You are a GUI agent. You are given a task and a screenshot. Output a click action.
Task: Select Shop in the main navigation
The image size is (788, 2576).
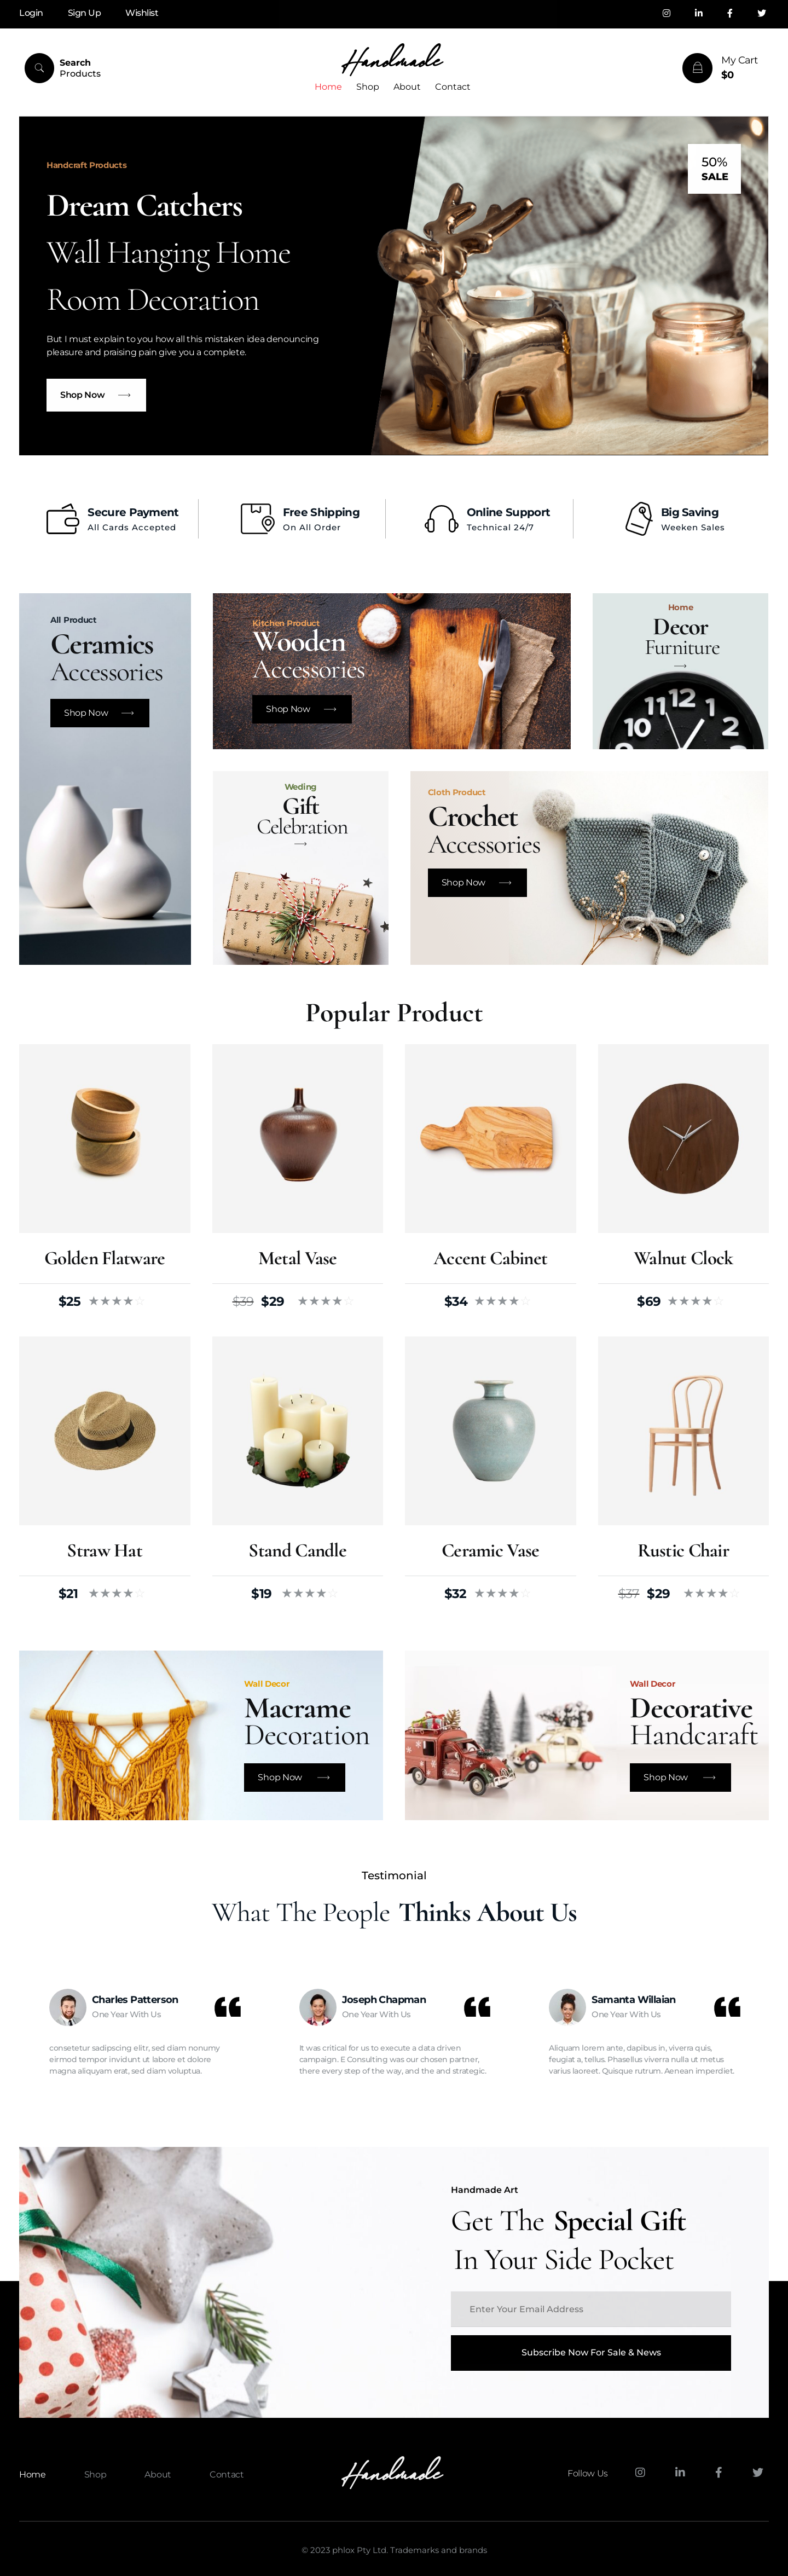click(x=367, y=87)
